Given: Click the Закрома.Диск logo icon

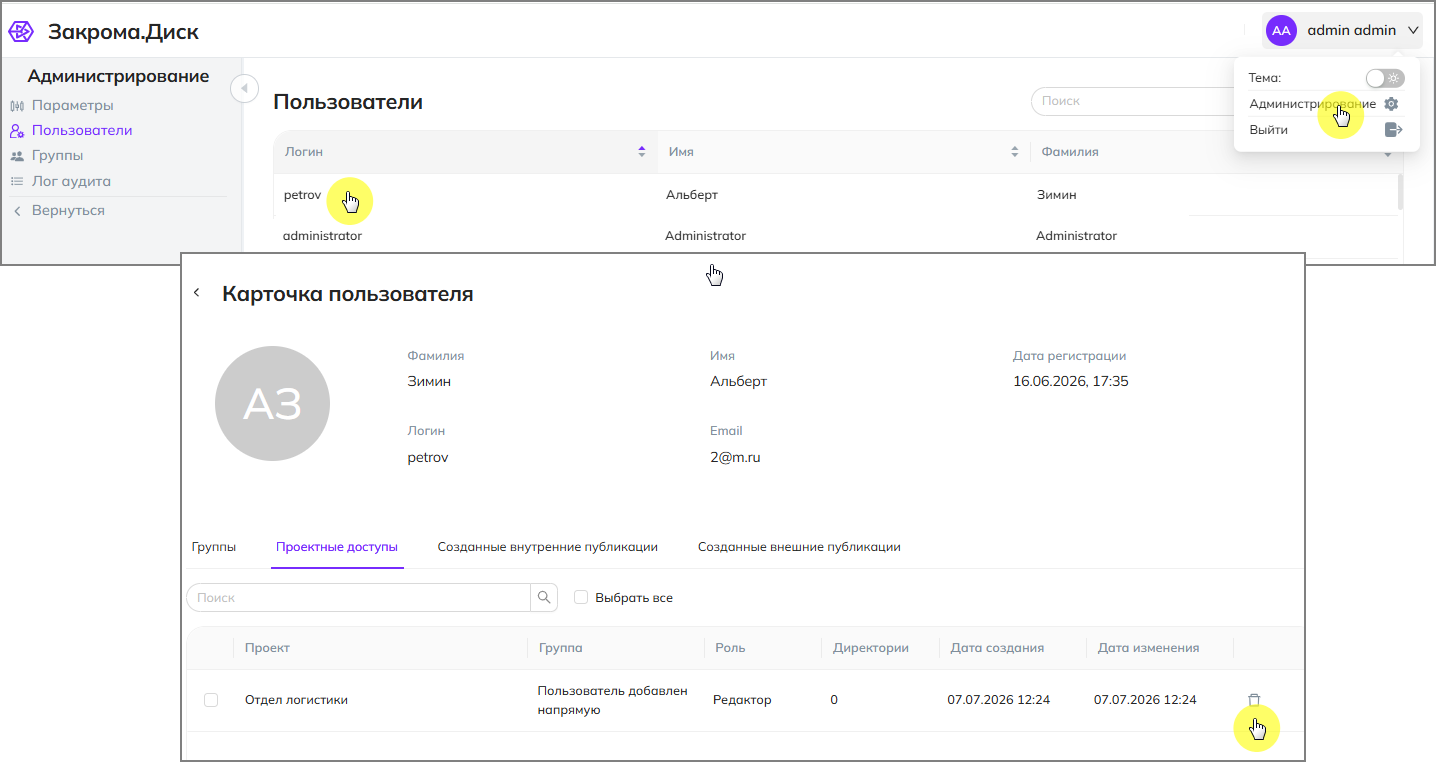Looking at the screenshot, I should [21, 32].
